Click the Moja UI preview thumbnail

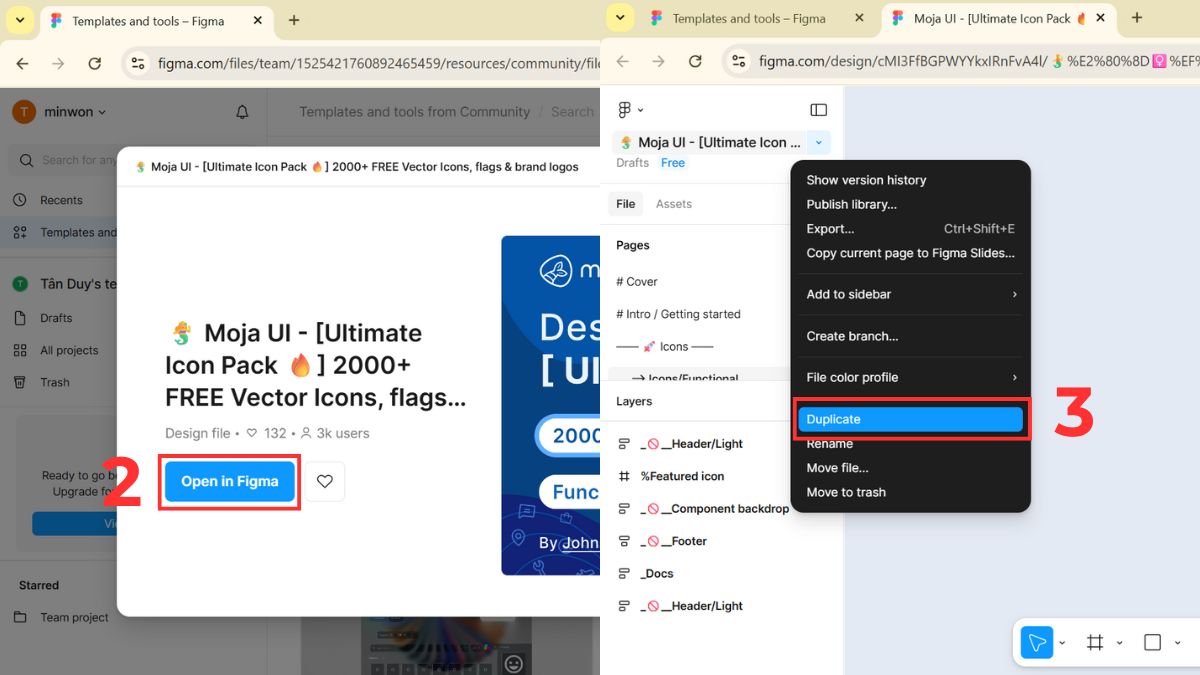click(551, 405)
